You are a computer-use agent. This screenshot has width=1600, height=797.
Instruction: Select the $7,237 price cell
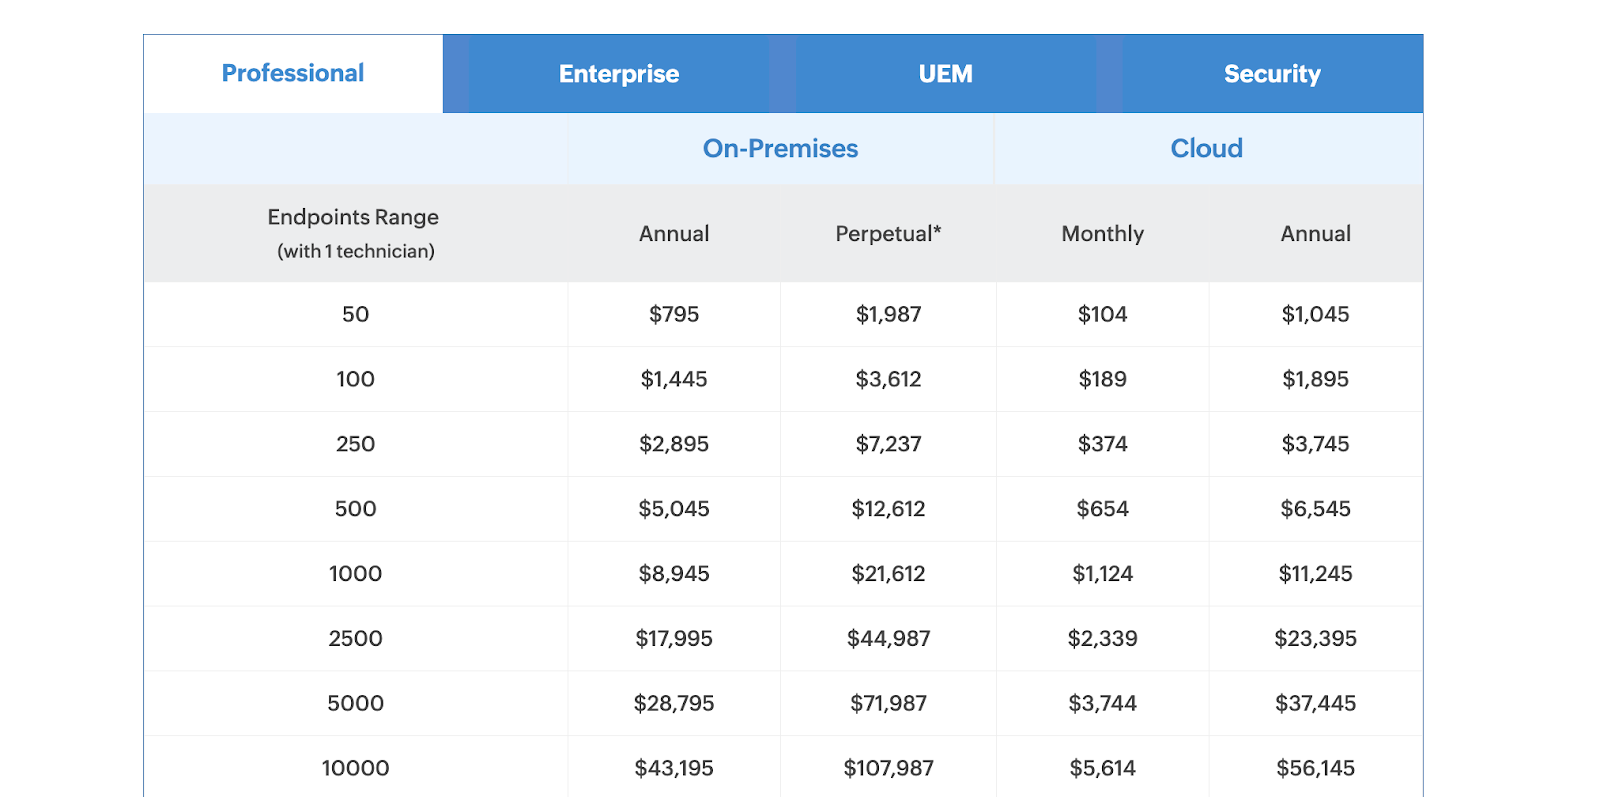tap(888, 444)
